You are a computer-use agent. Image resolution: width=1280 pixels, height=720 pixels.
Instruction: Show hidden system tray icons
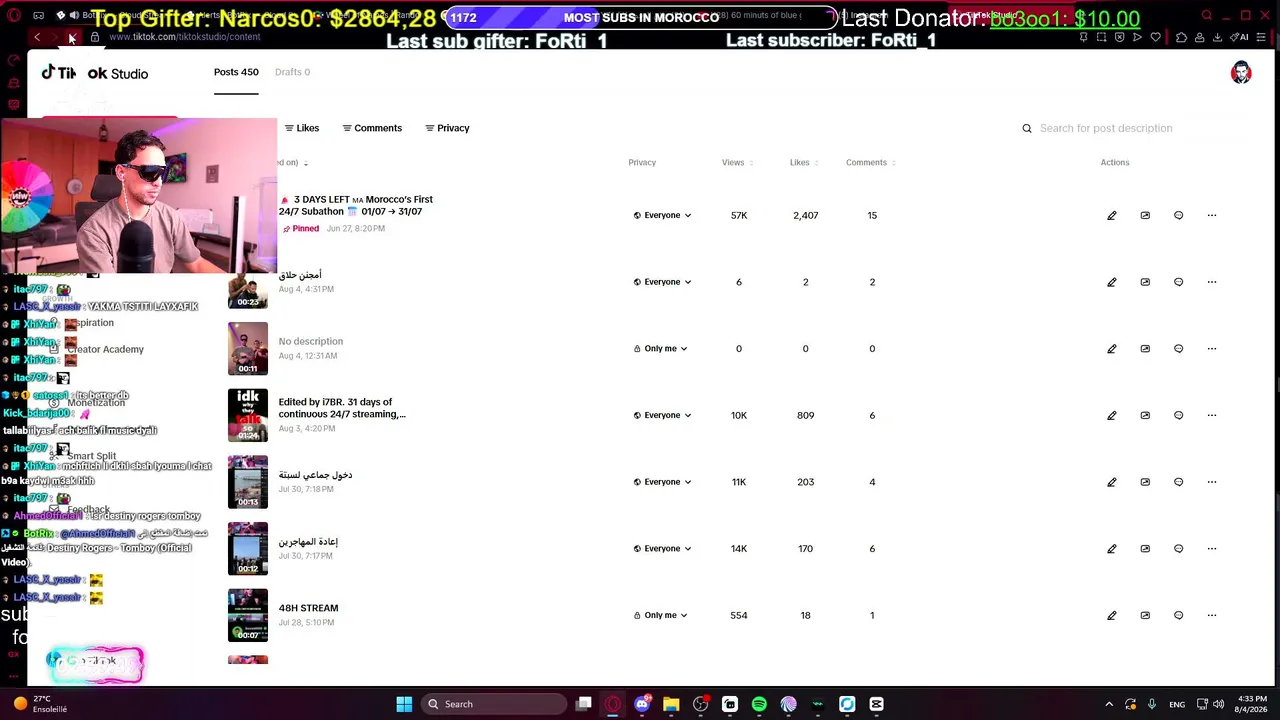point(1108,704)
